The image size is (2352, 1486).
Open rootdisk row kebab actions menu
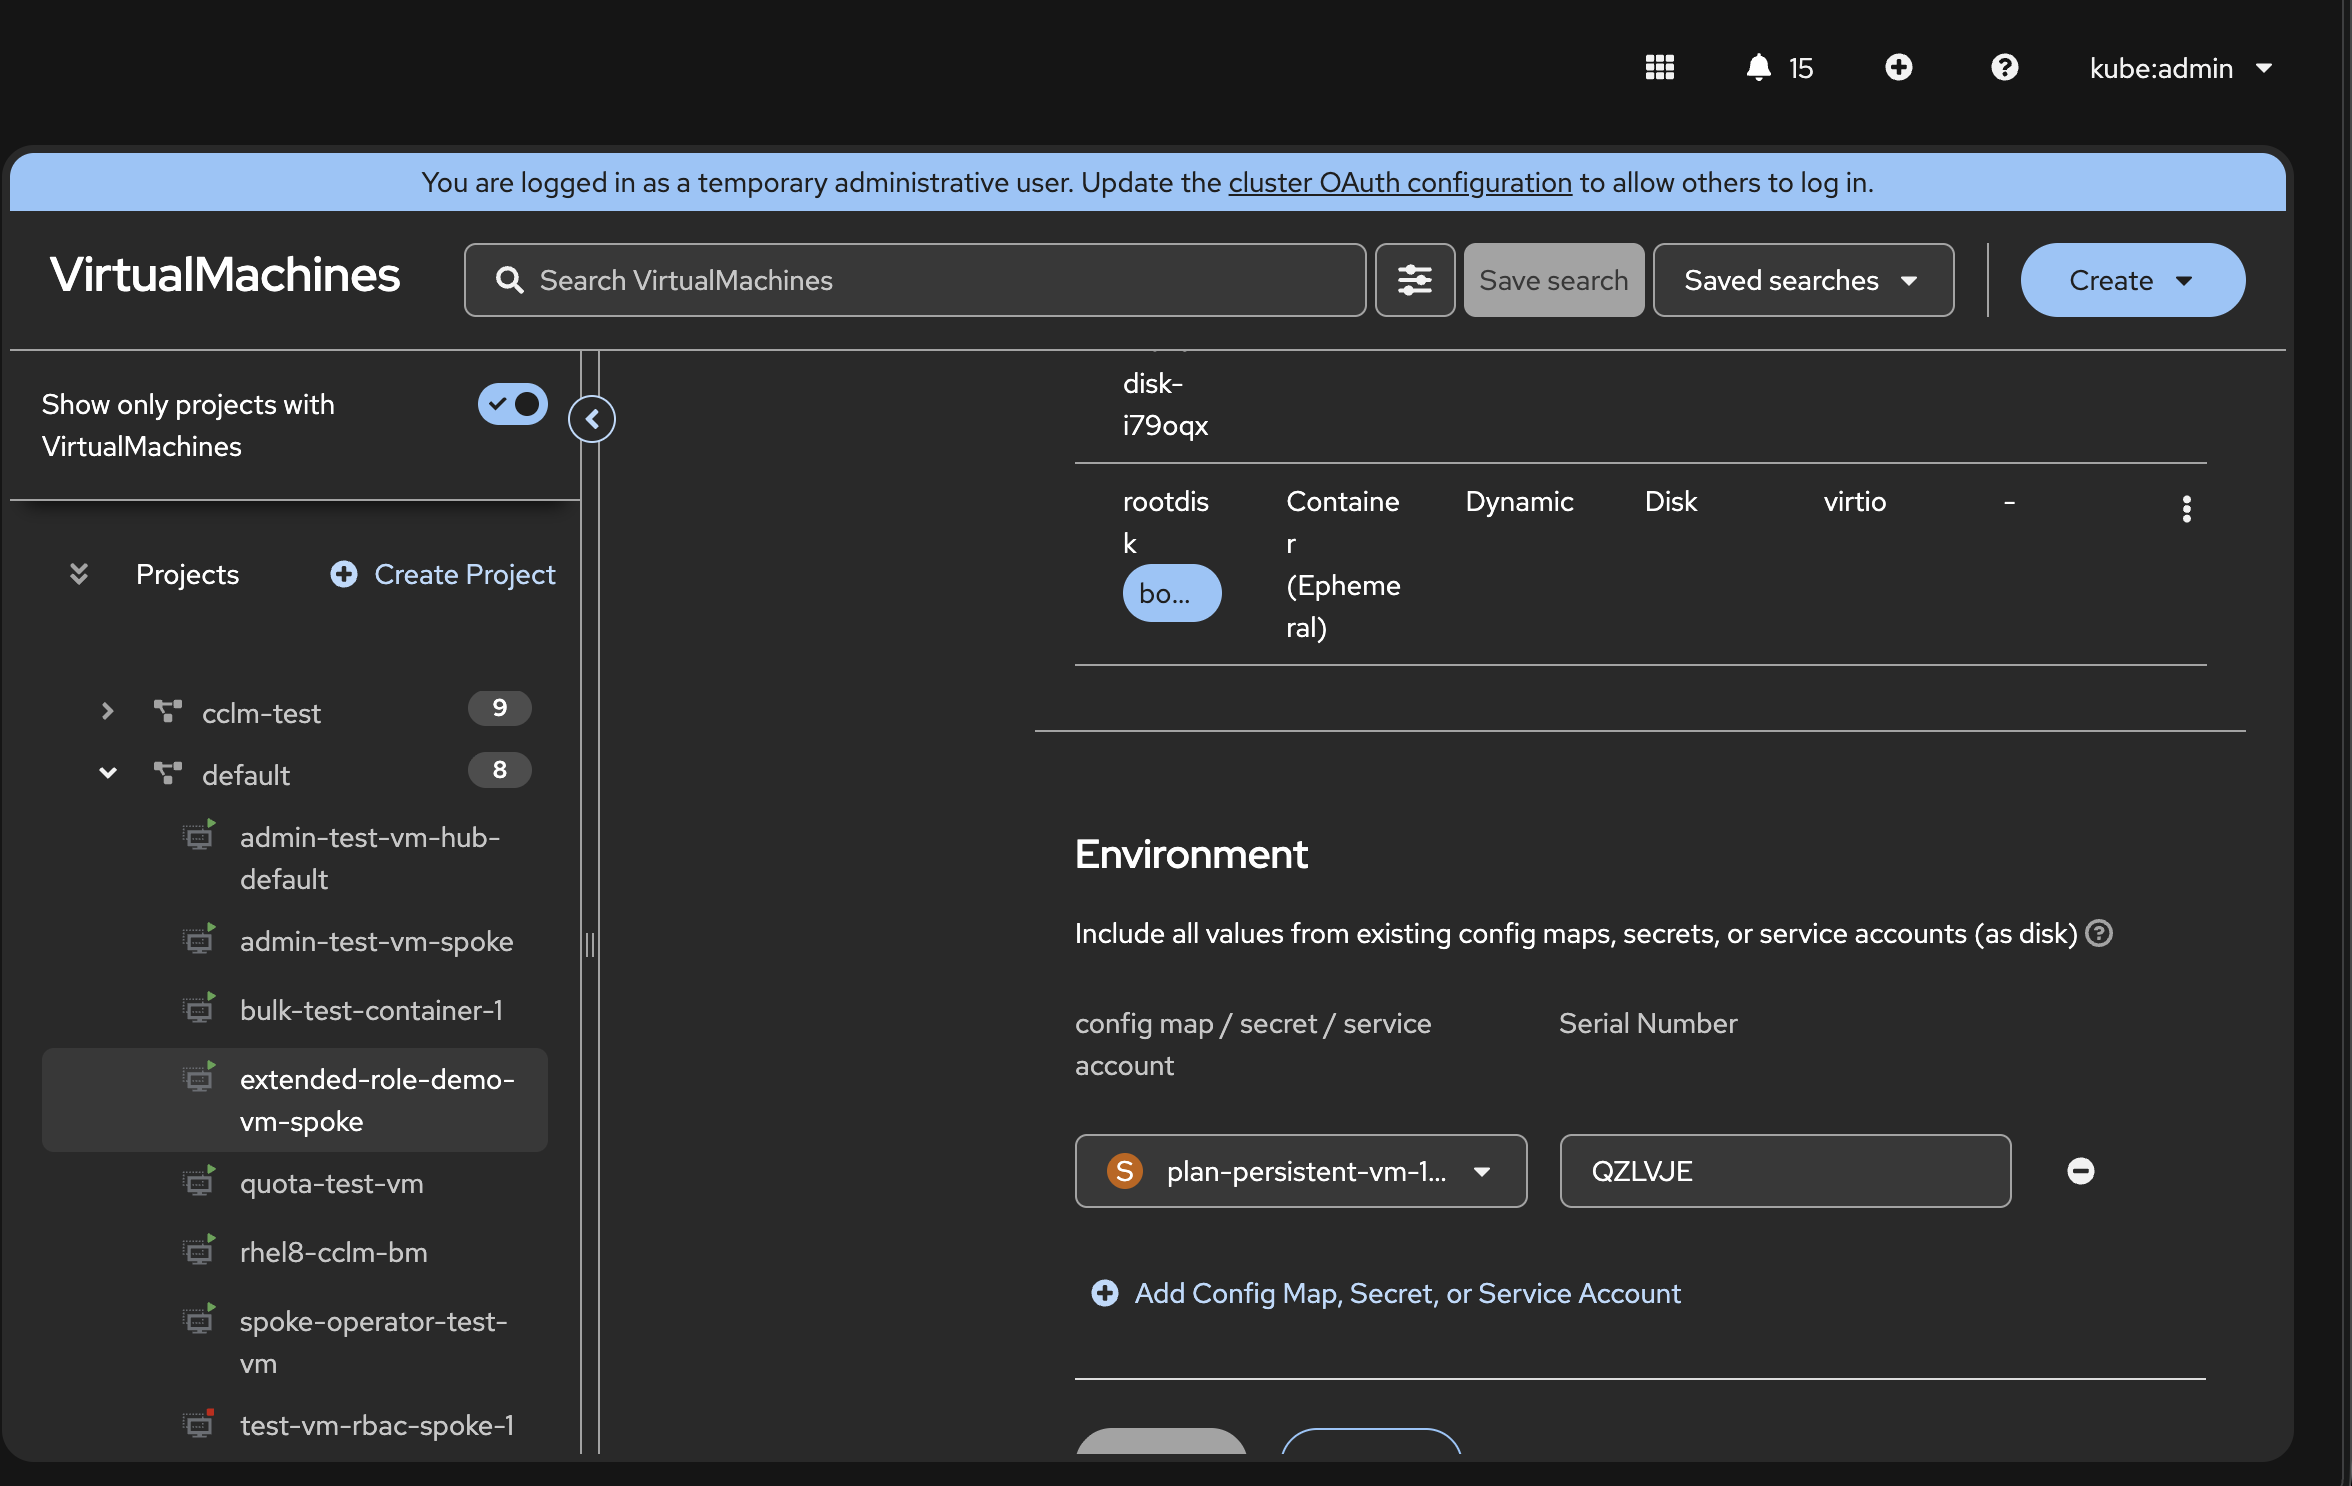2186,509
